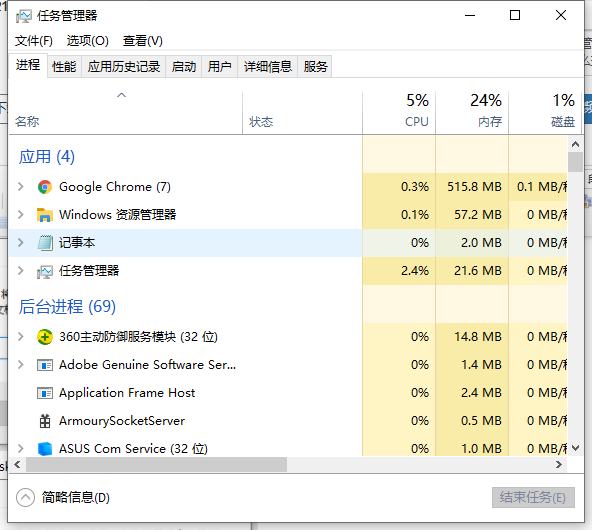Image resolution: width=592 pixels, height=530 pixels.
Task: Select the ArmourySocketServer process icon
Action: (45, 421)
